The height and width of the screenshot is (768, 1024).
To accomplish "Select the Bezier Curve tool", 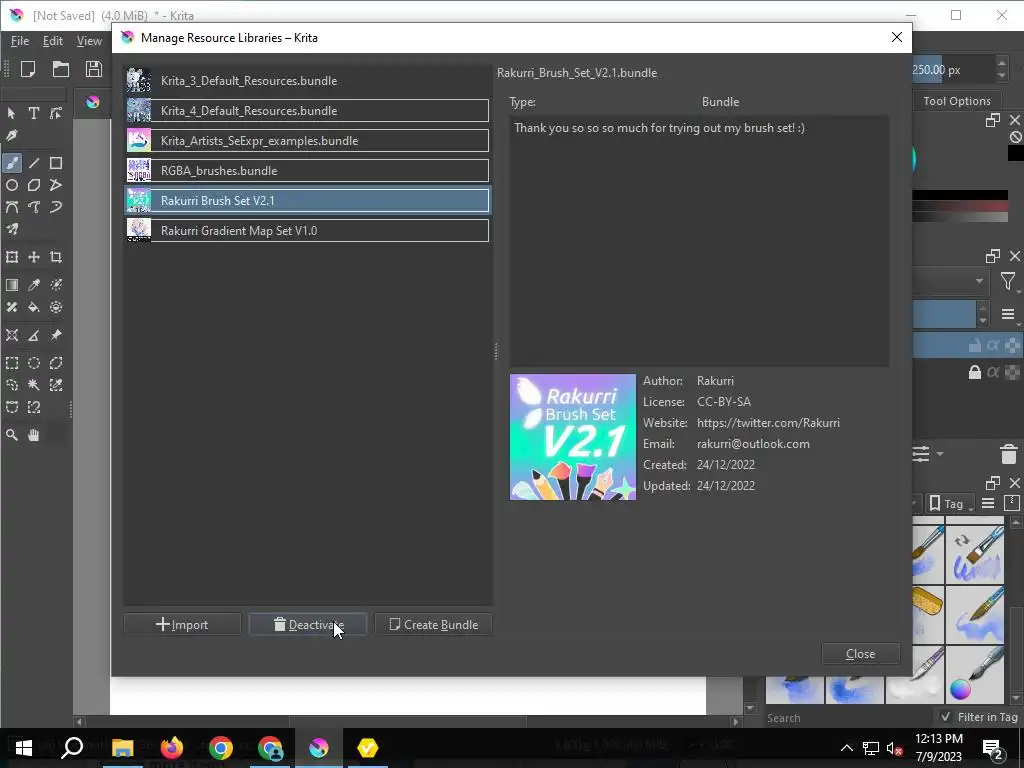I will click(x=12, y=207).
